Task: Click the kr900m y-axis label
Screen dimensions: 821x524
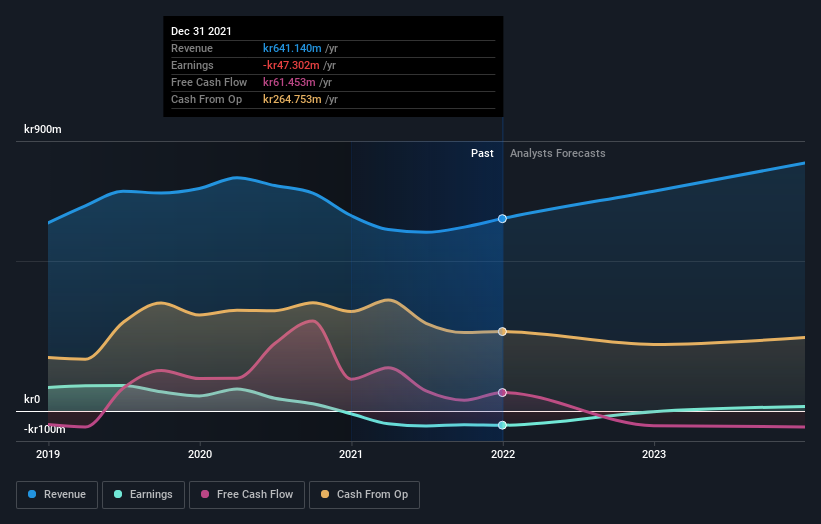Action: click(42, 129)
